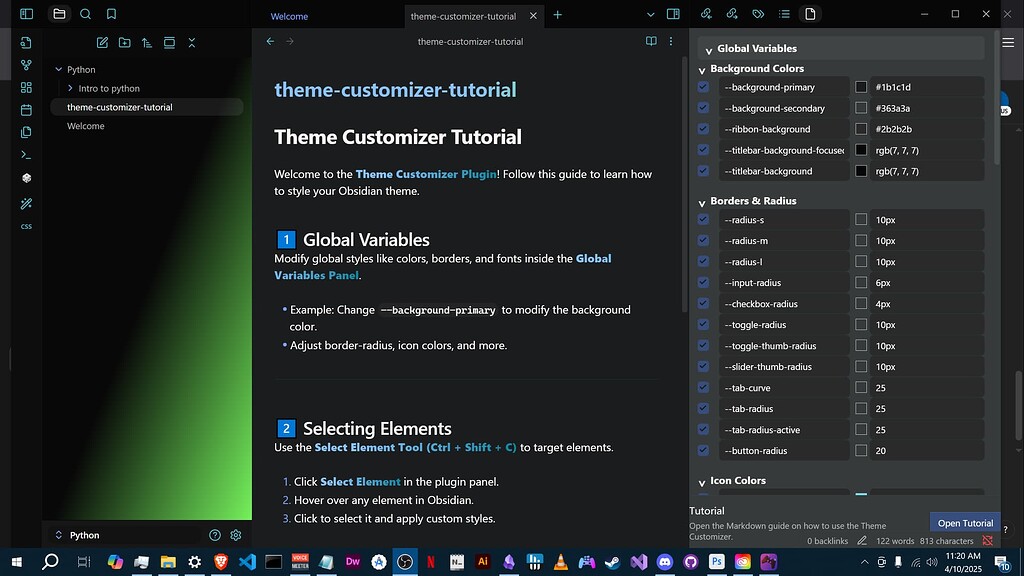This screenshot has height=576, width=1024.
Task: Toggle the --radius-s variable checkbox
Action: (702, 219)
